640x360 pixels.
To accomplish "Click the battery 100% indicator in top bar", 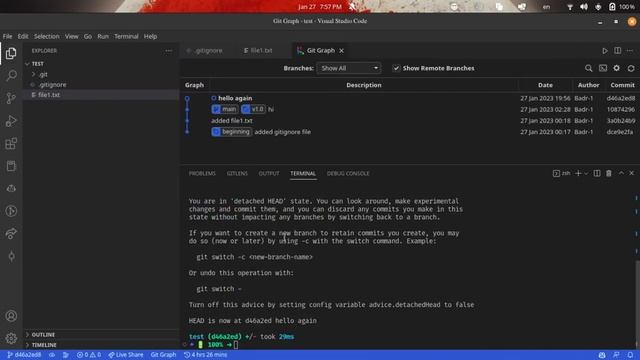I will tap(622, 7).
